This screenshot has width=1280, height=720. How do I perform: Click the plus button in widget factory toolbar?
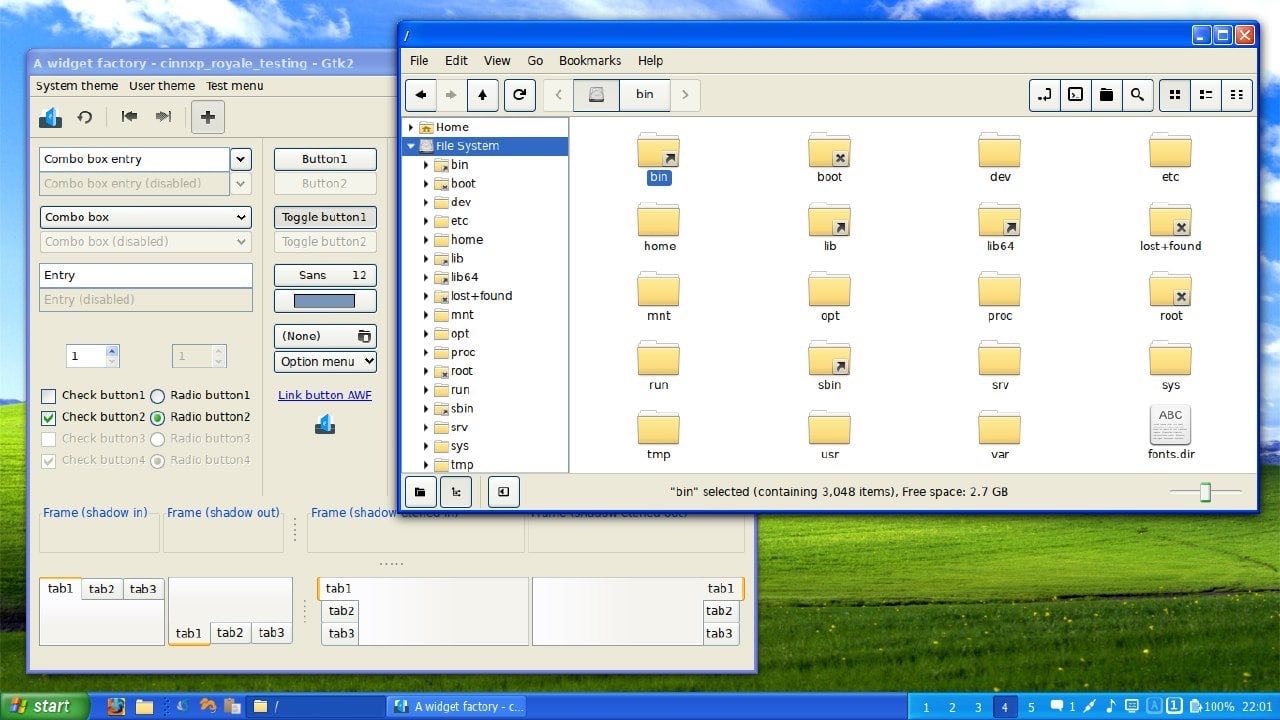207,117
